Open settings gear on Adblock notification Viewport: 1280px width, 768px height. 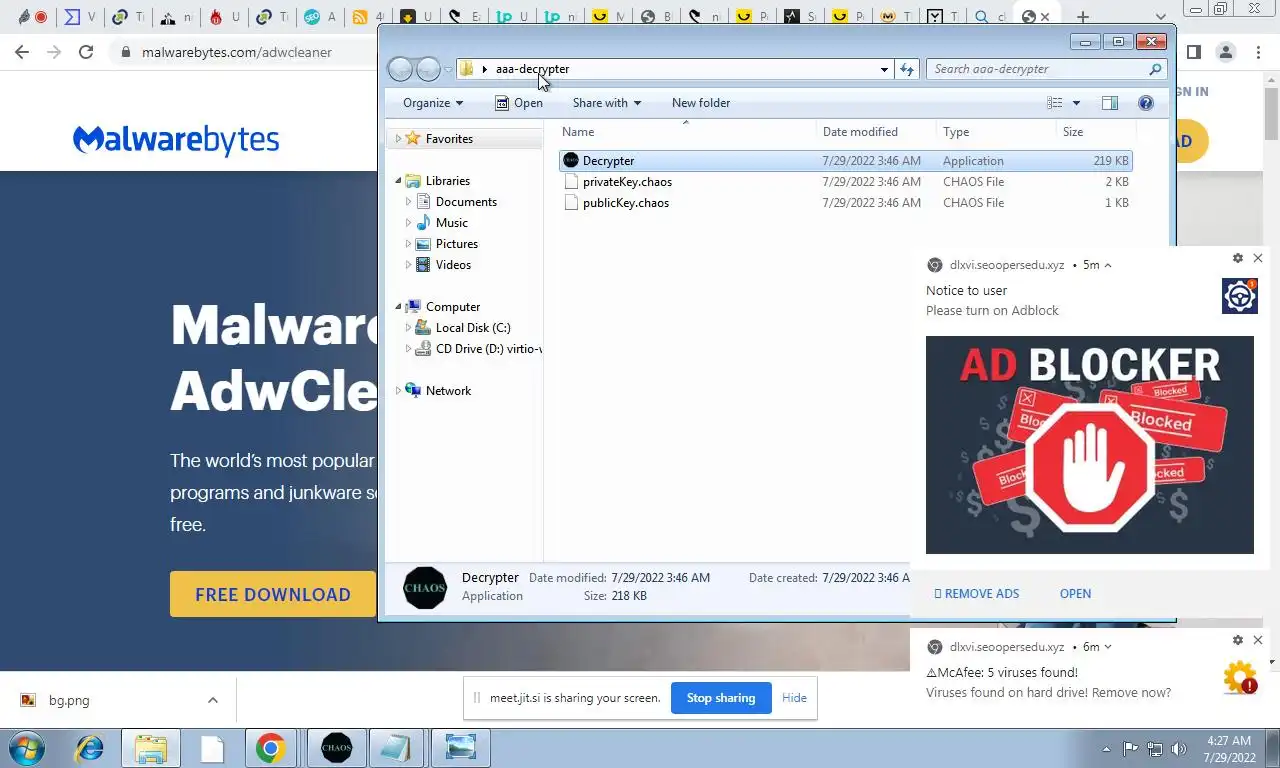[x=1238, y=258]
